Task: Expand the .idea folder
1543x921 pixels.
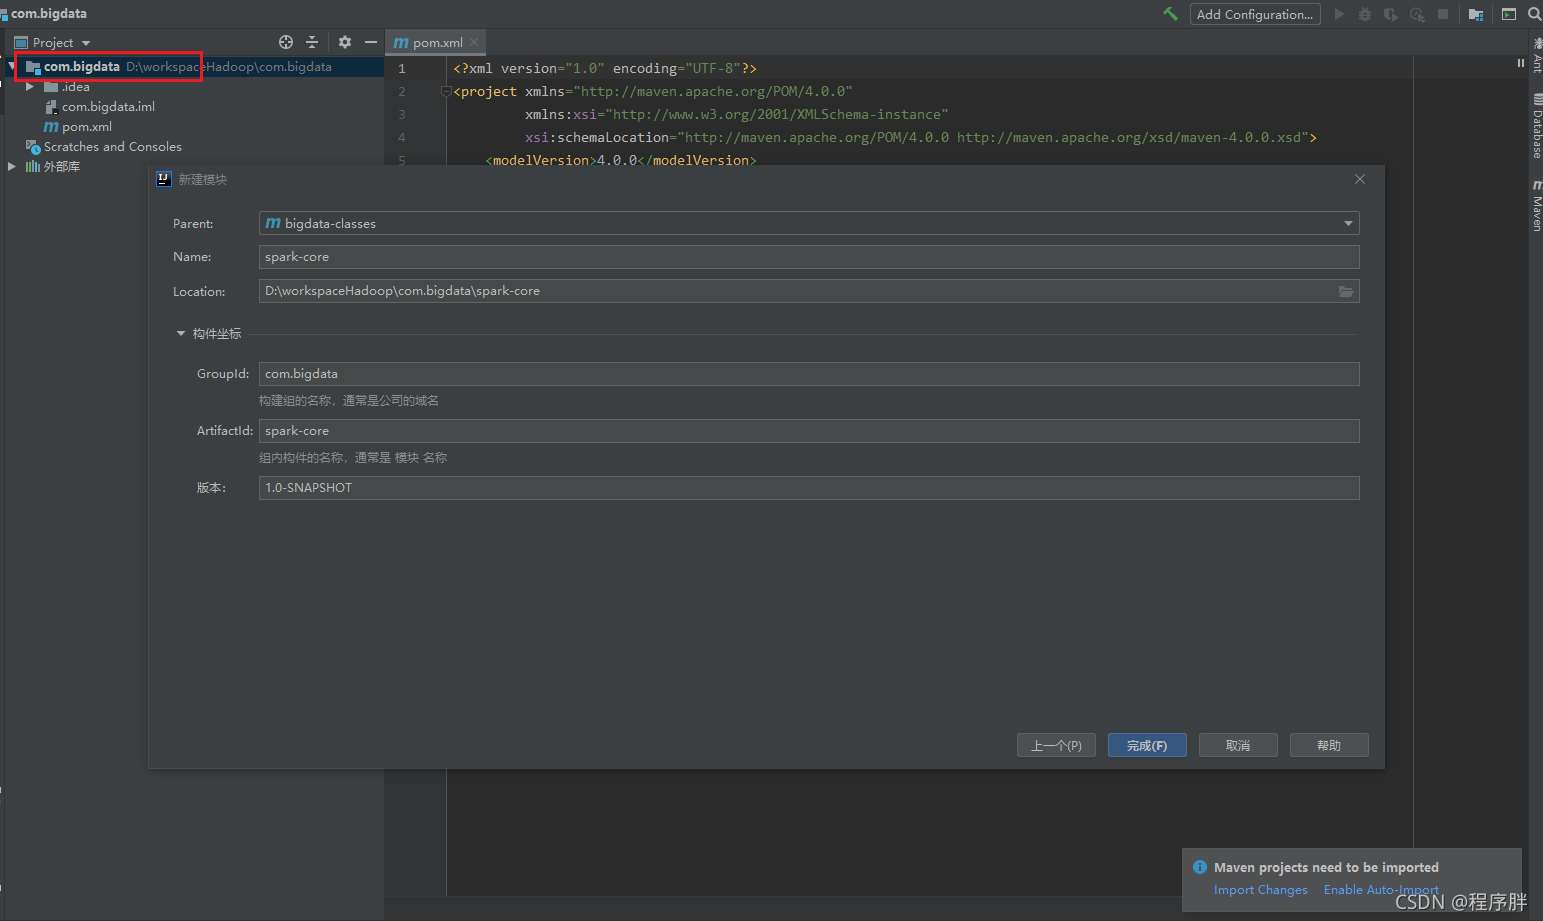Action: pos(30,87)
